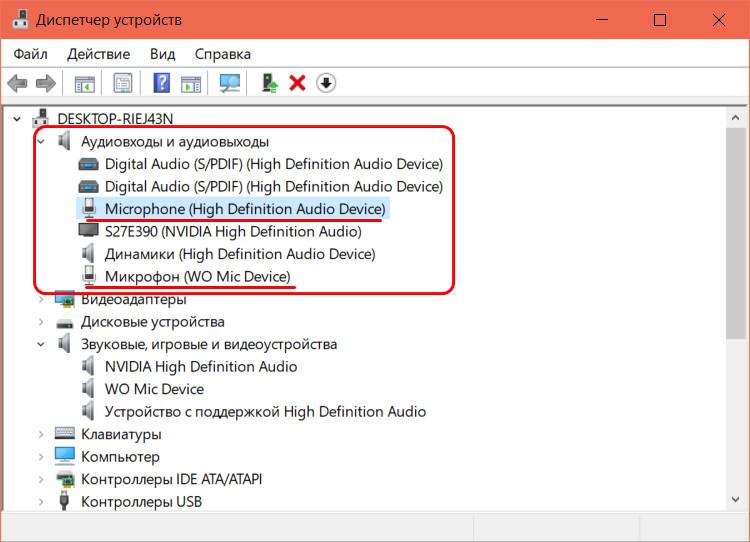This screenshot has height=542, width=750.
Task: Click the icon of the first Digital Audio (S/PDIF) row
Action: tap(88, 164)
